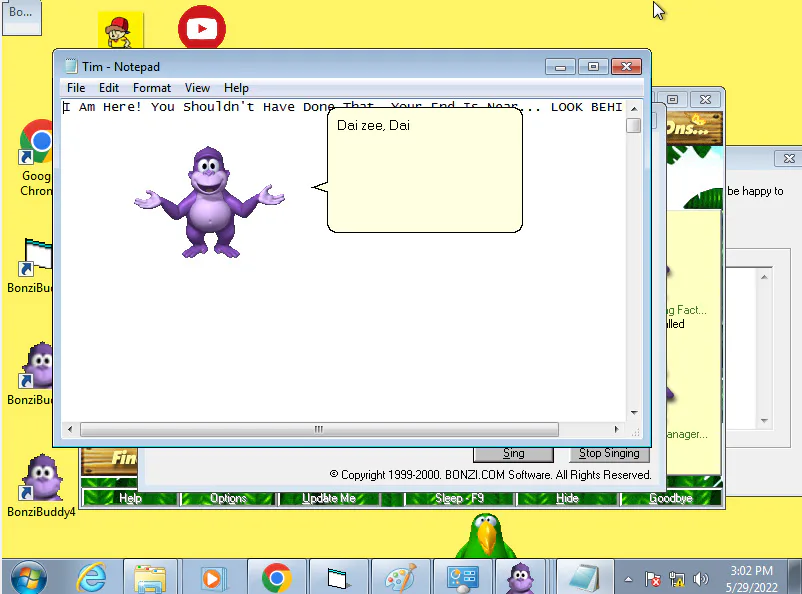The image size is (802, 594).
Task: Open Windows Media Player from taskbar
Action: click(212, 577)
